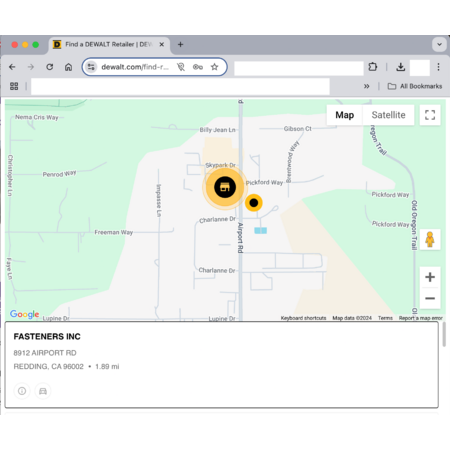Click the REDDING, CA 96002 text

[49, 367]
